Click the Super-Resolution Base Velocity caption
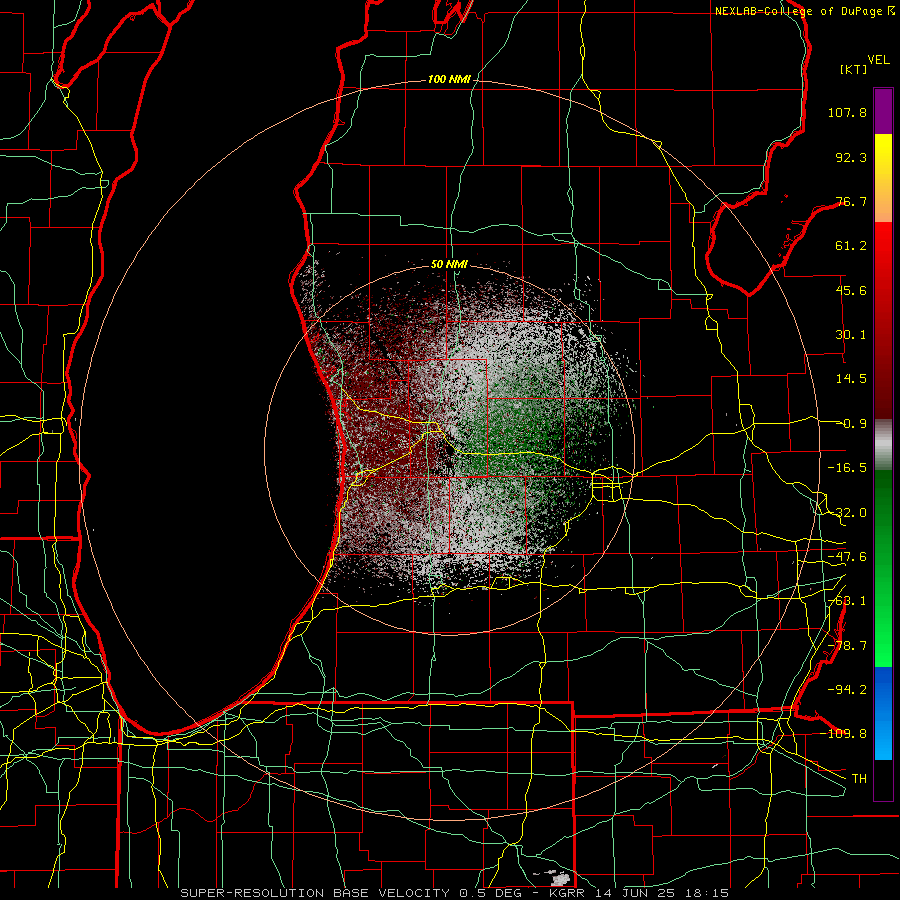The image size is (900, 900). pos(455,893)
